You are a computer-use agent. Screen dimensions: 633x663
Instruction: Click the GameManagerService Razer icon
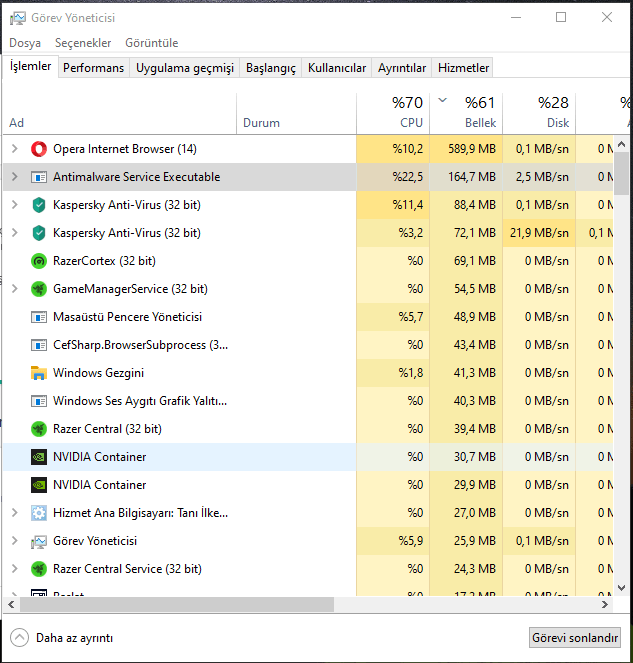click(39, 289)
